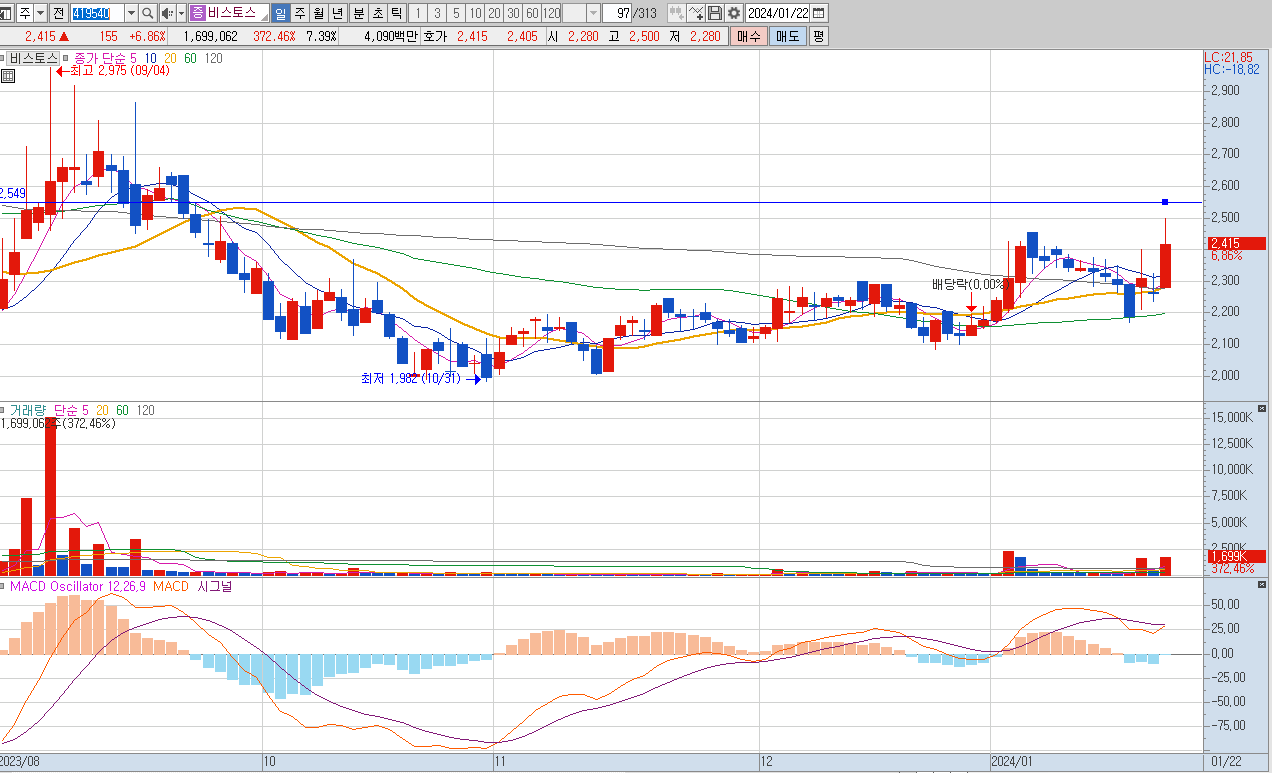Screen dimensions: 1272x773
Task: Click the red 매수 buy button
Action: point(749,36)
